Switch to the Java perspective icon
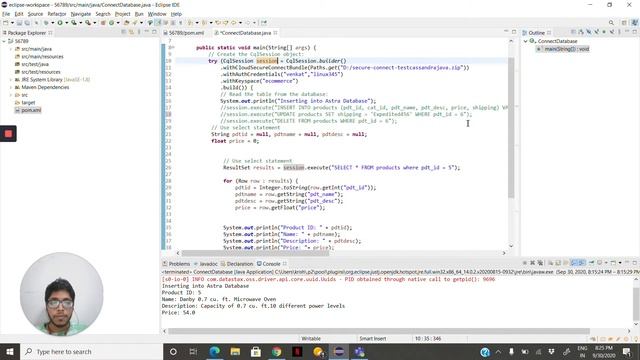Screen dimensions: 640x360 [634, 23]
